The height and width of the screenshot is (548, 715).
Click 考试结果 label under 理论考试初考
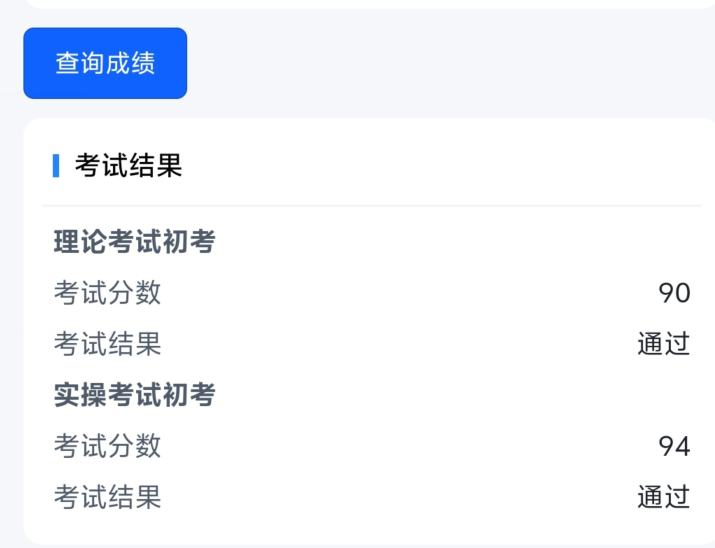click(x=107, y=344)
